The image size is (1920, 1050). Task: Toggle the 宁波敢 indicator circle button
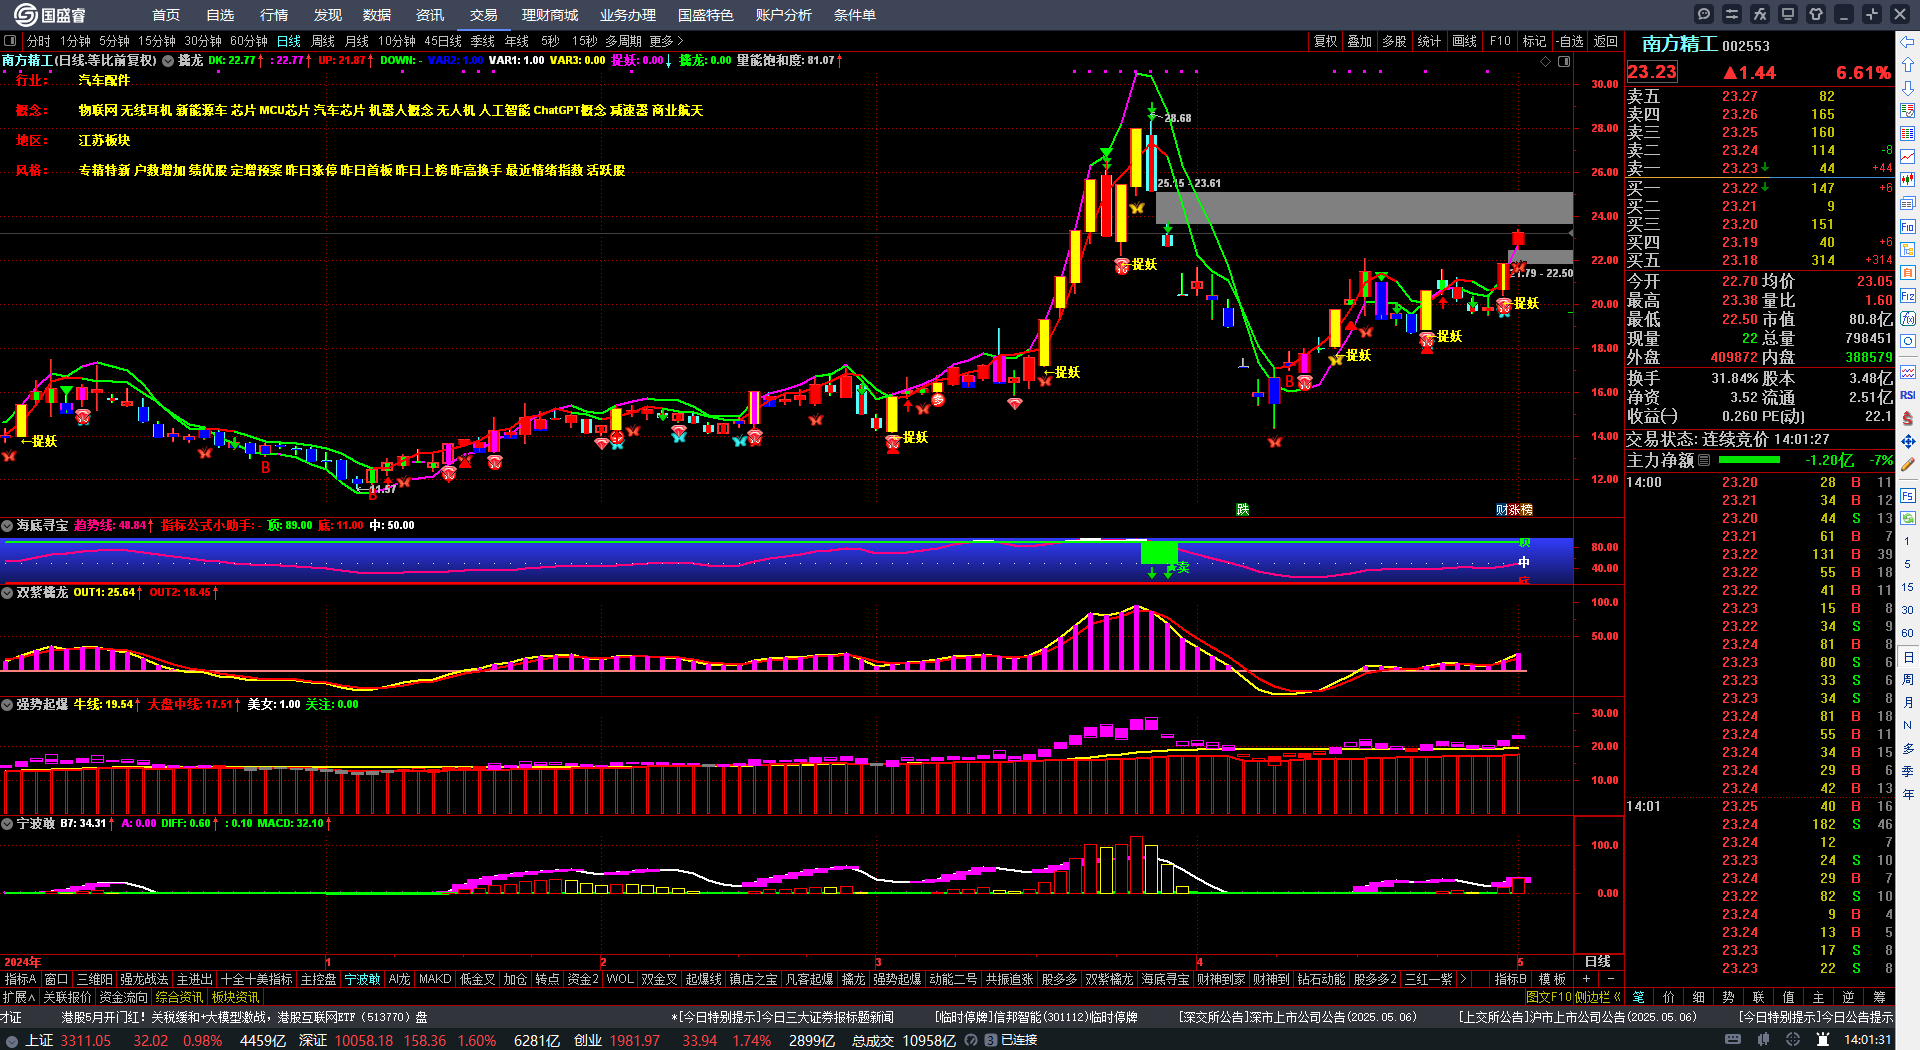coord(7,823)
